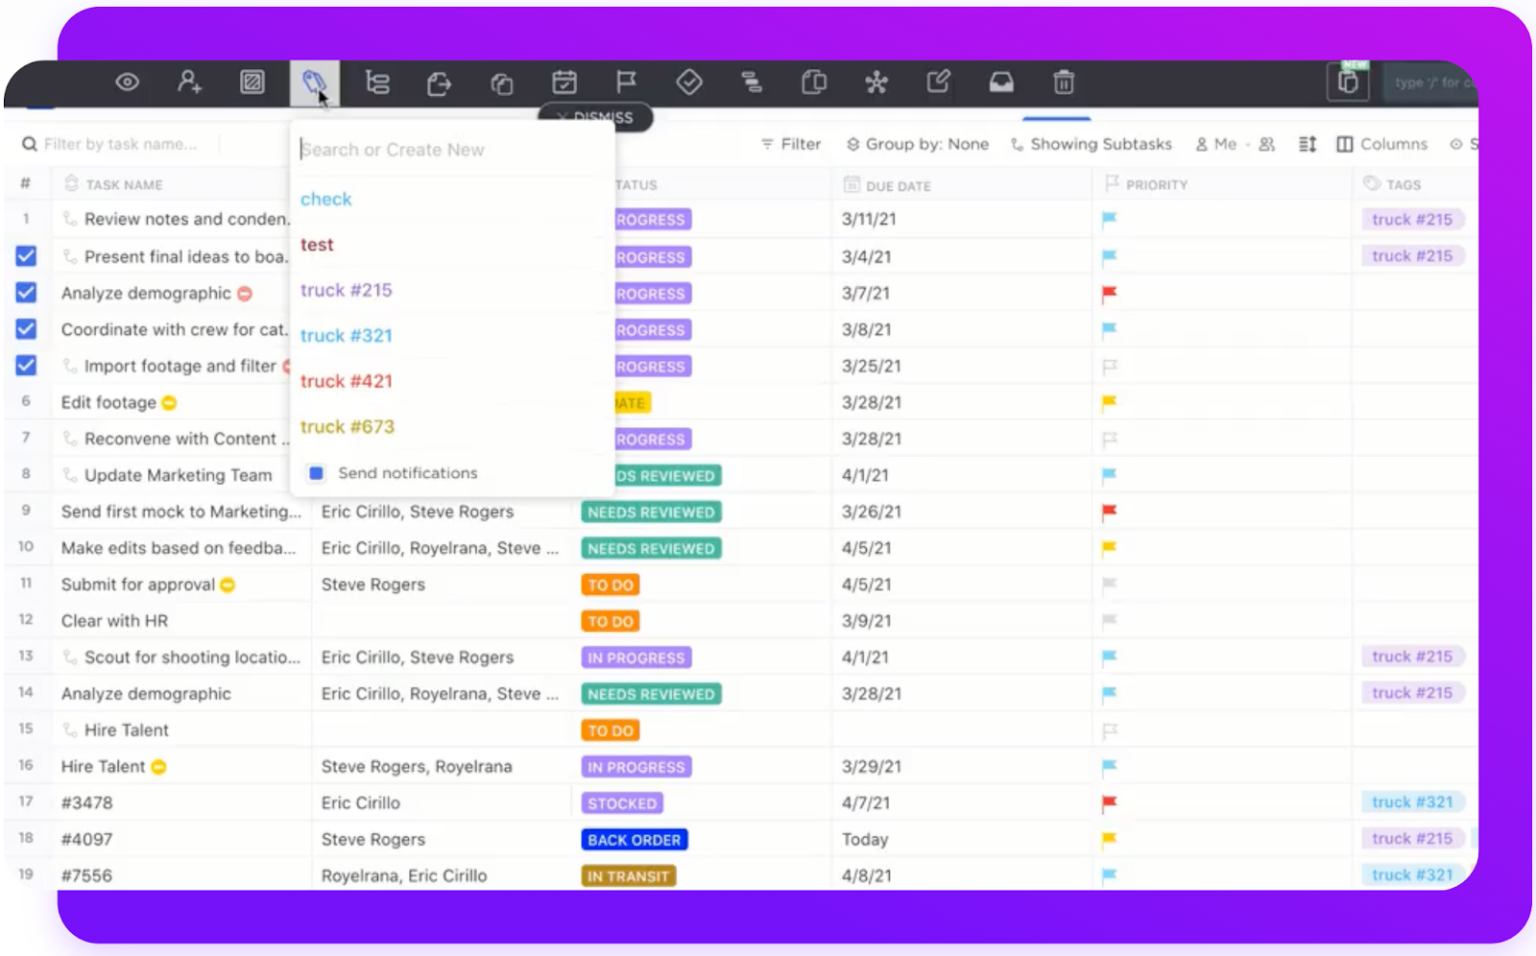Click the archive tray icon

[x=1001, y=82]
